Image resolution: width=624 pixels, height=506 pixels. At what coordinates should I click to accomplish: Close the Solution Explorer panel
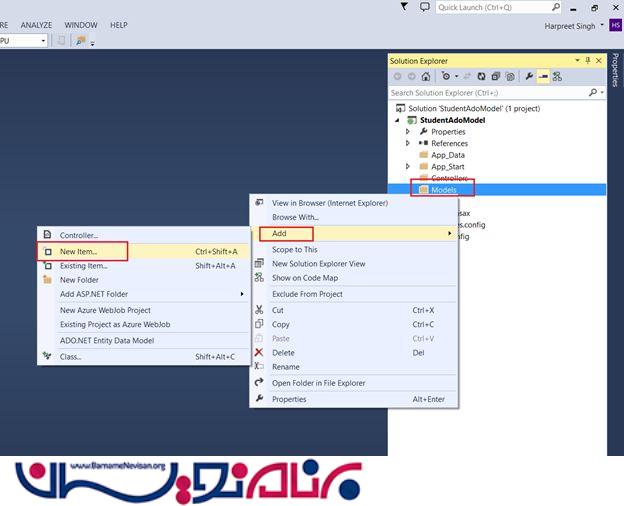(599, 61)
